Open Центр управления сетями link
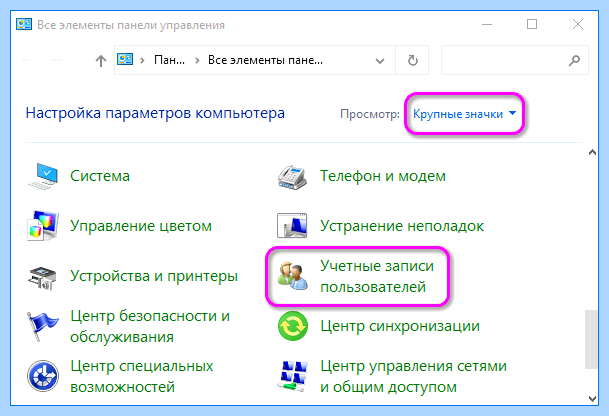 click(x=413, y=376)
